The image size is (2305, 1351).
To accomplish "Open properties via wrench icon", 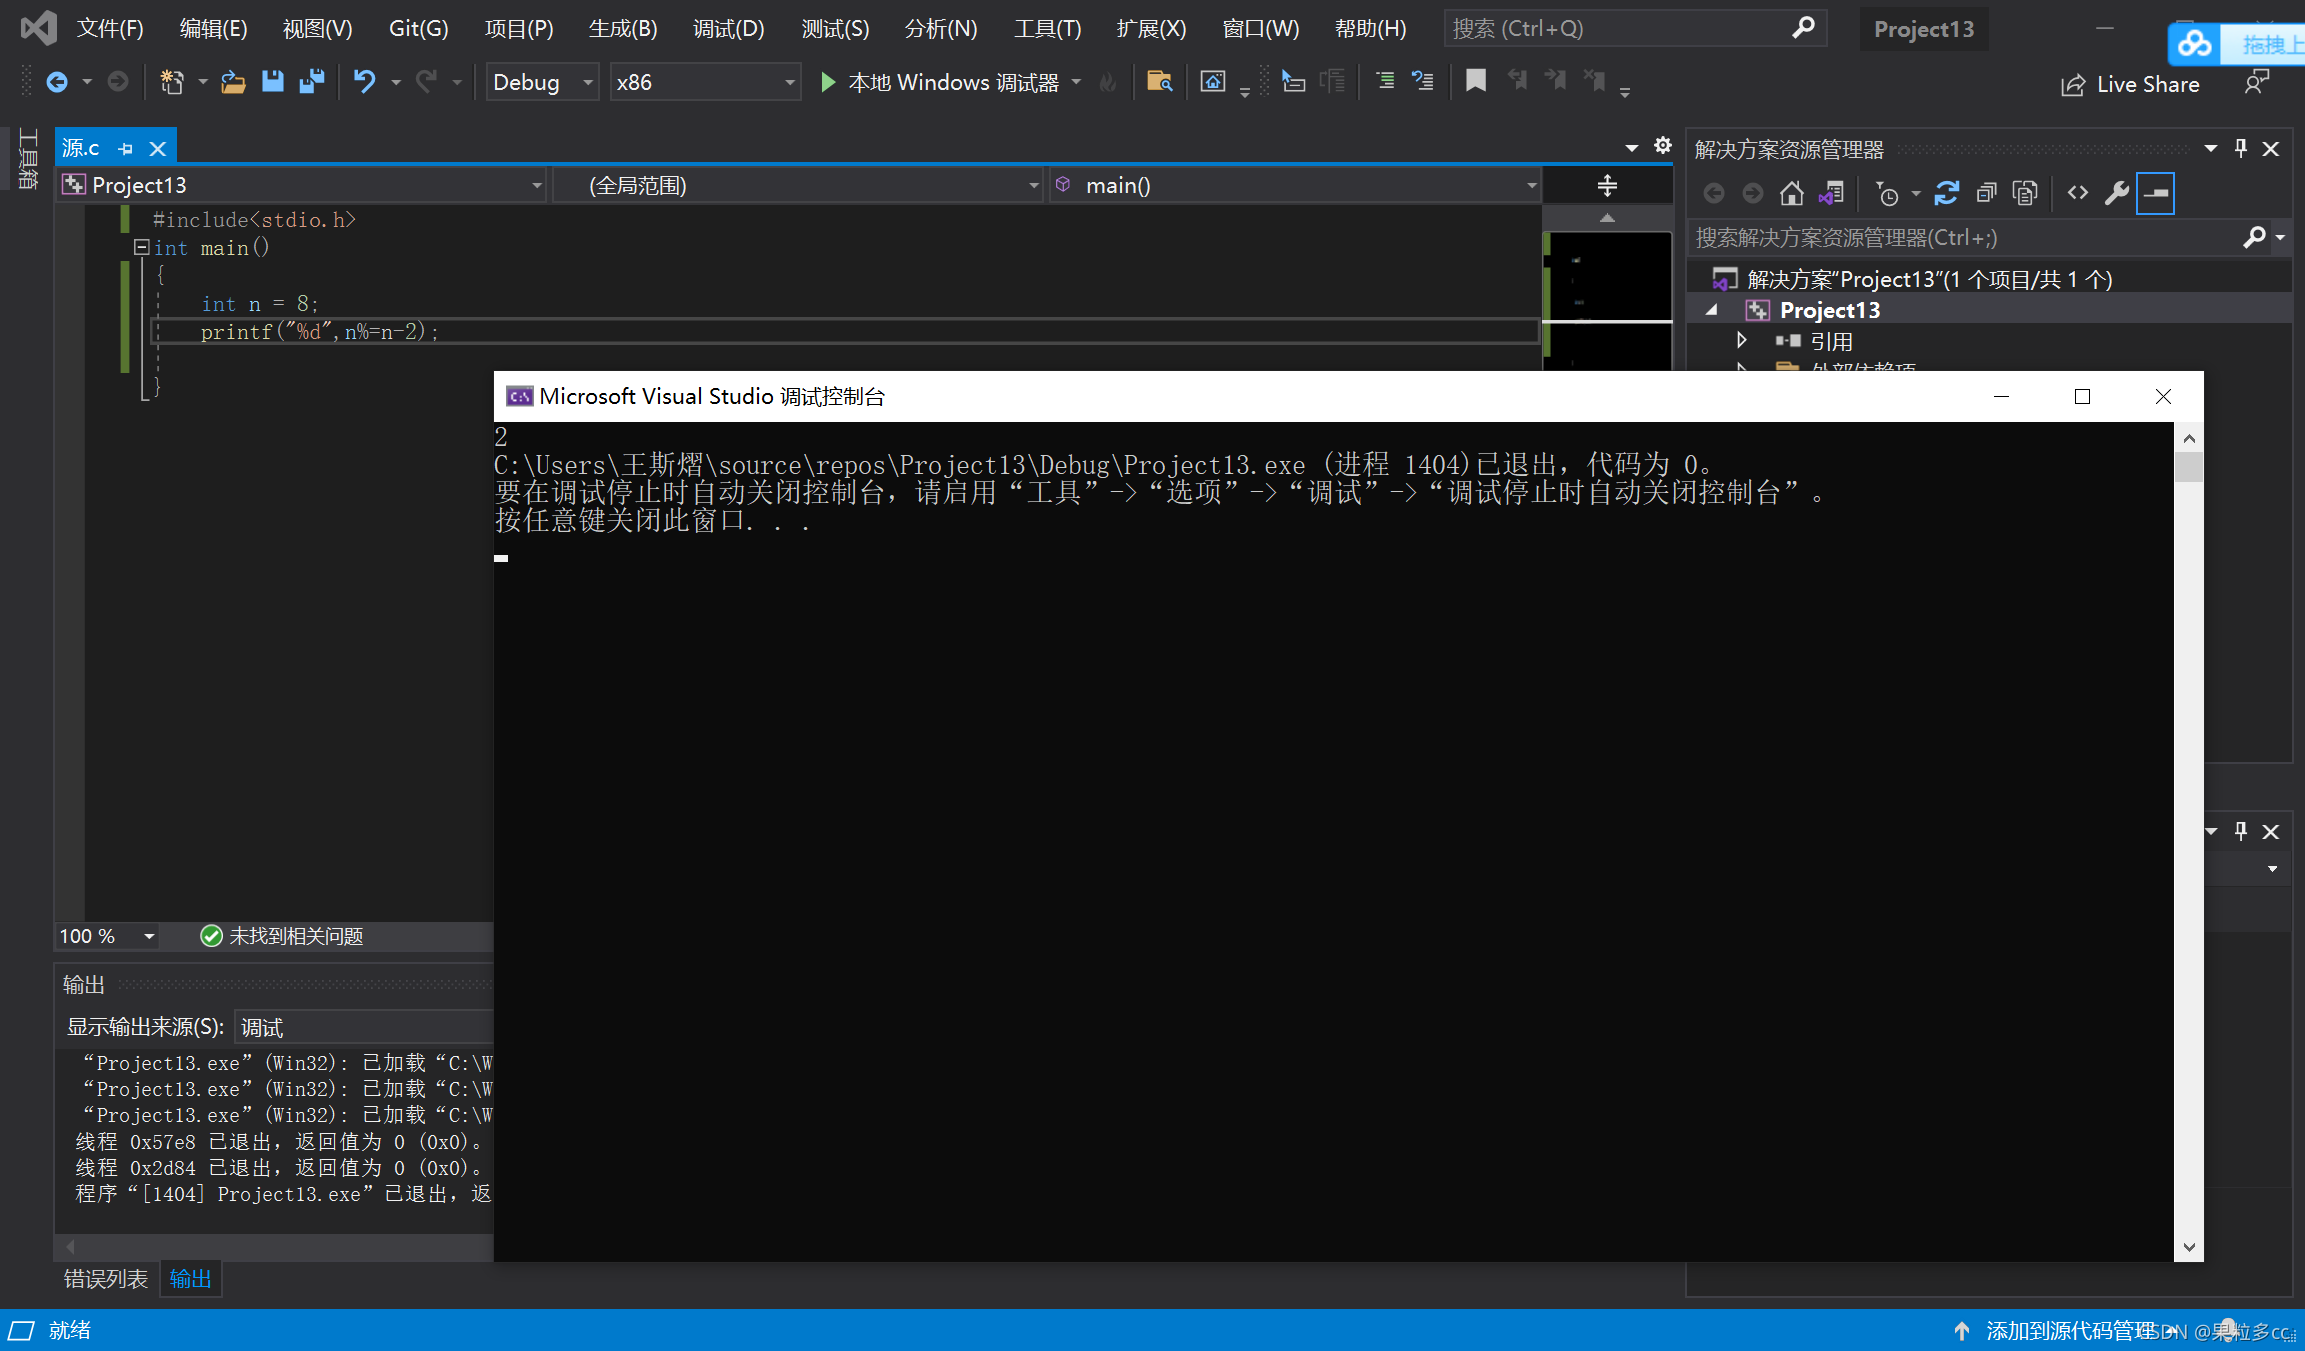I will pos(2116,193).
